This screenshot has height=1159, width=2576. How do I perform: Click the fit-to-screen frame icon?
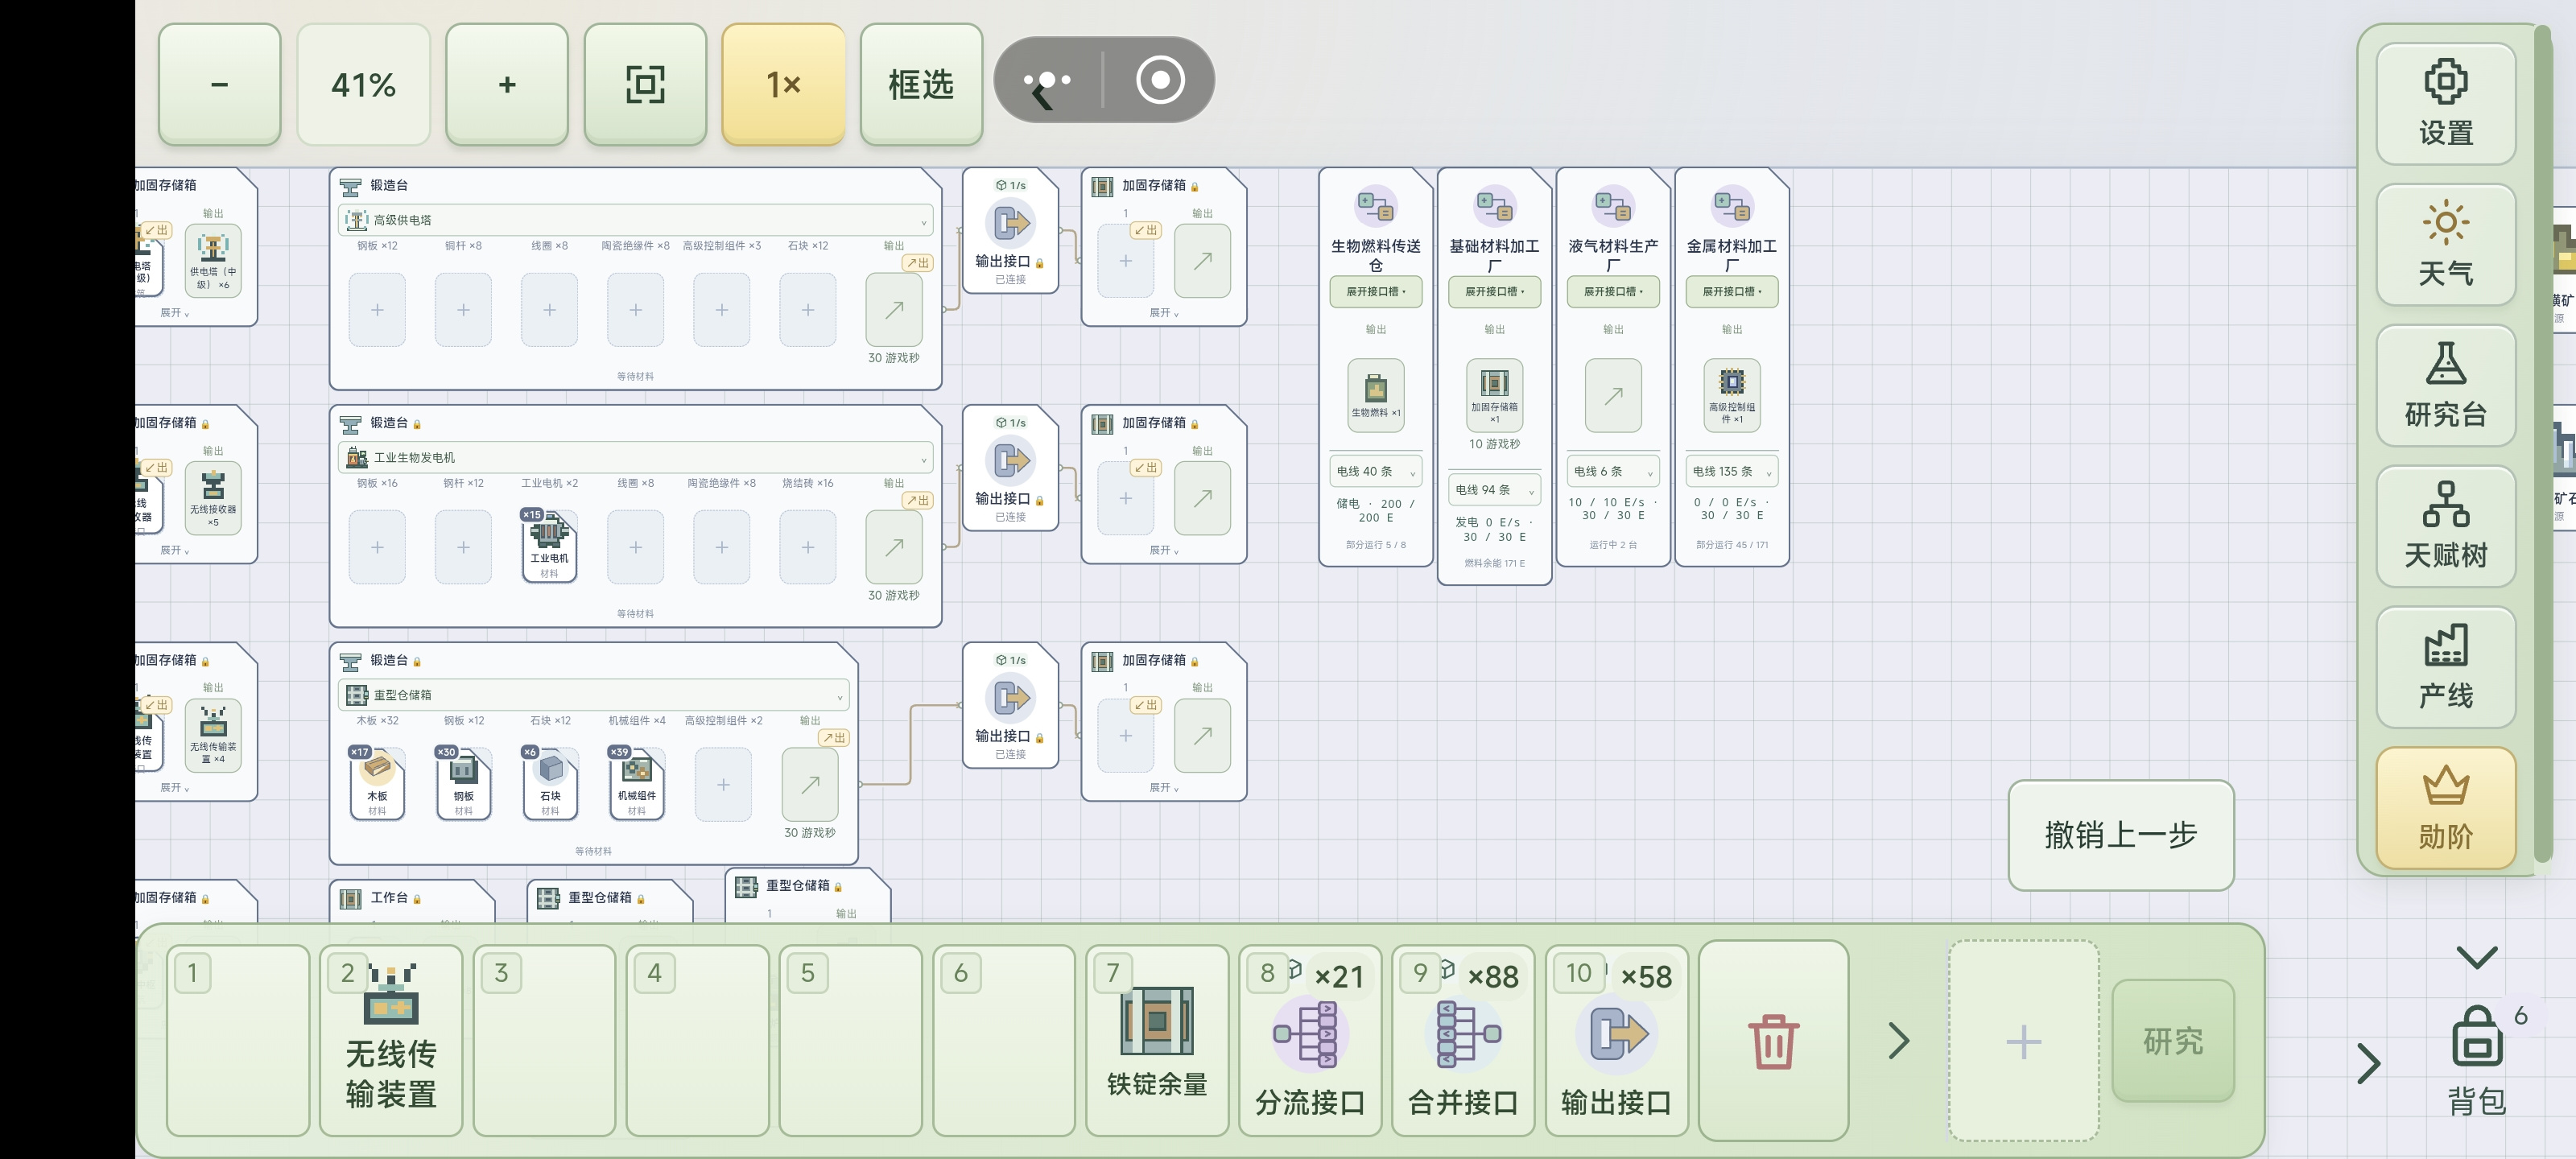(x=645, y=85)
